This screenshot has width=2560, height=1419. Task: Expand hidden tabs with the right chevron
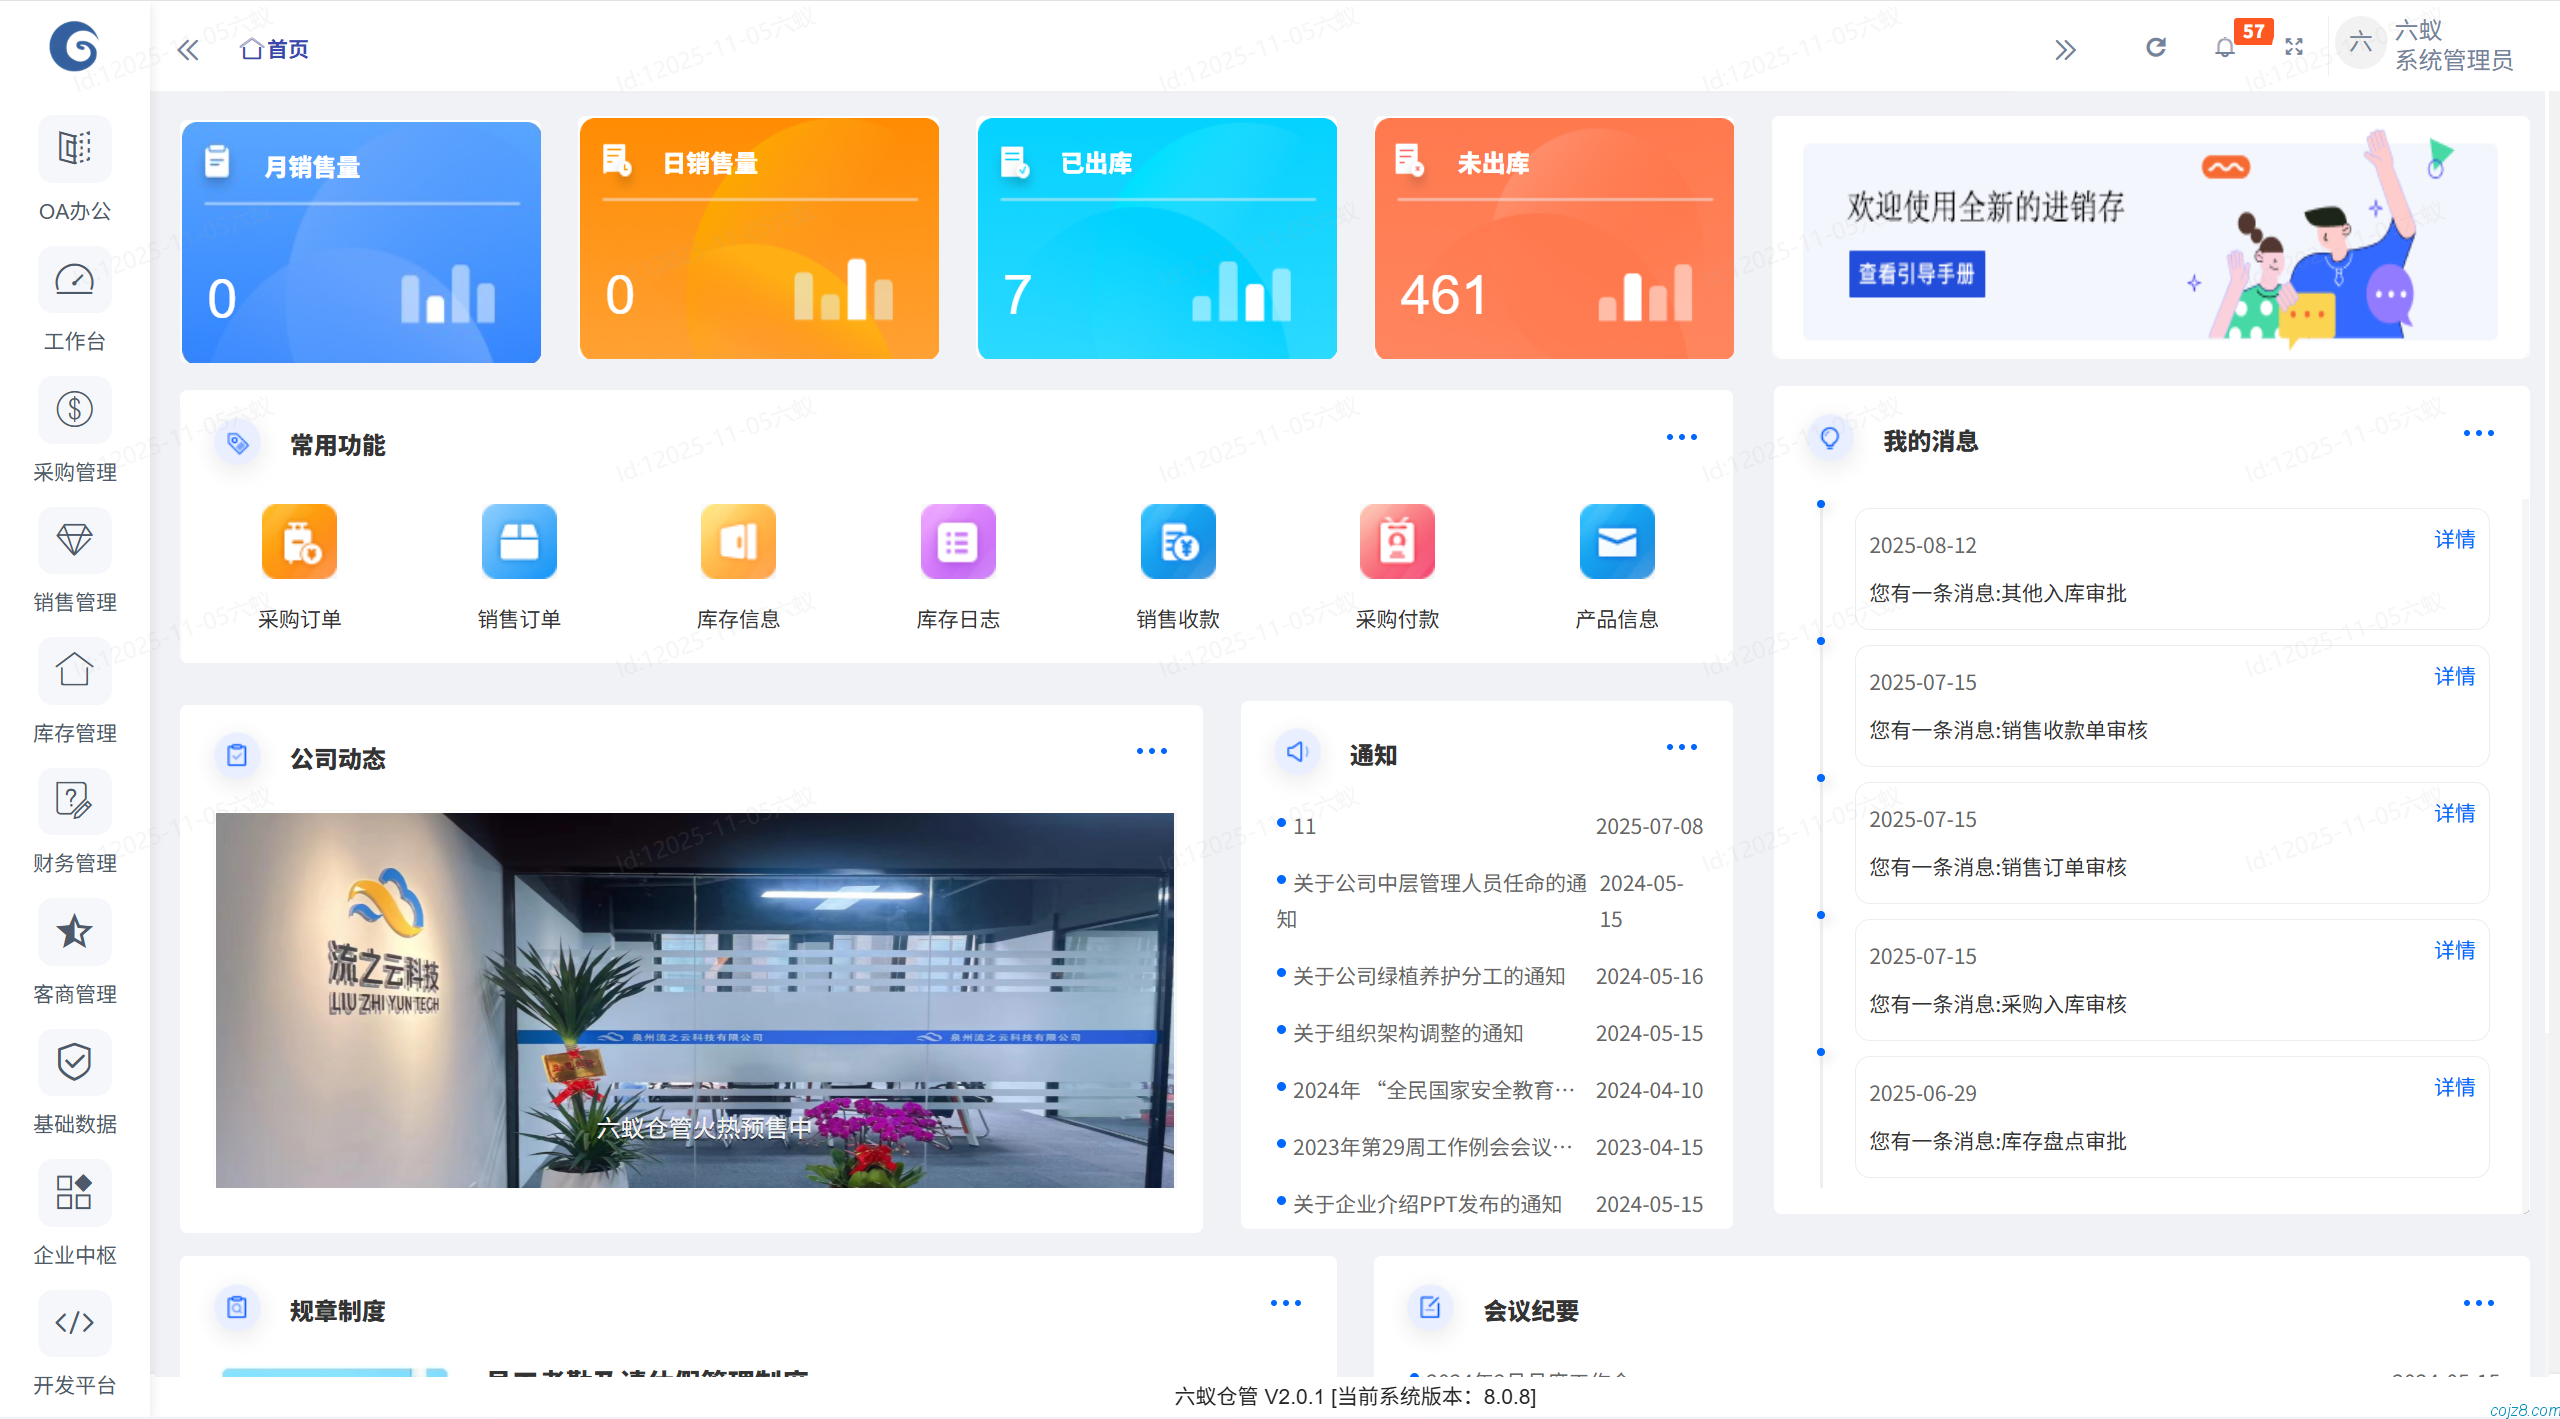click(2066, 48)
